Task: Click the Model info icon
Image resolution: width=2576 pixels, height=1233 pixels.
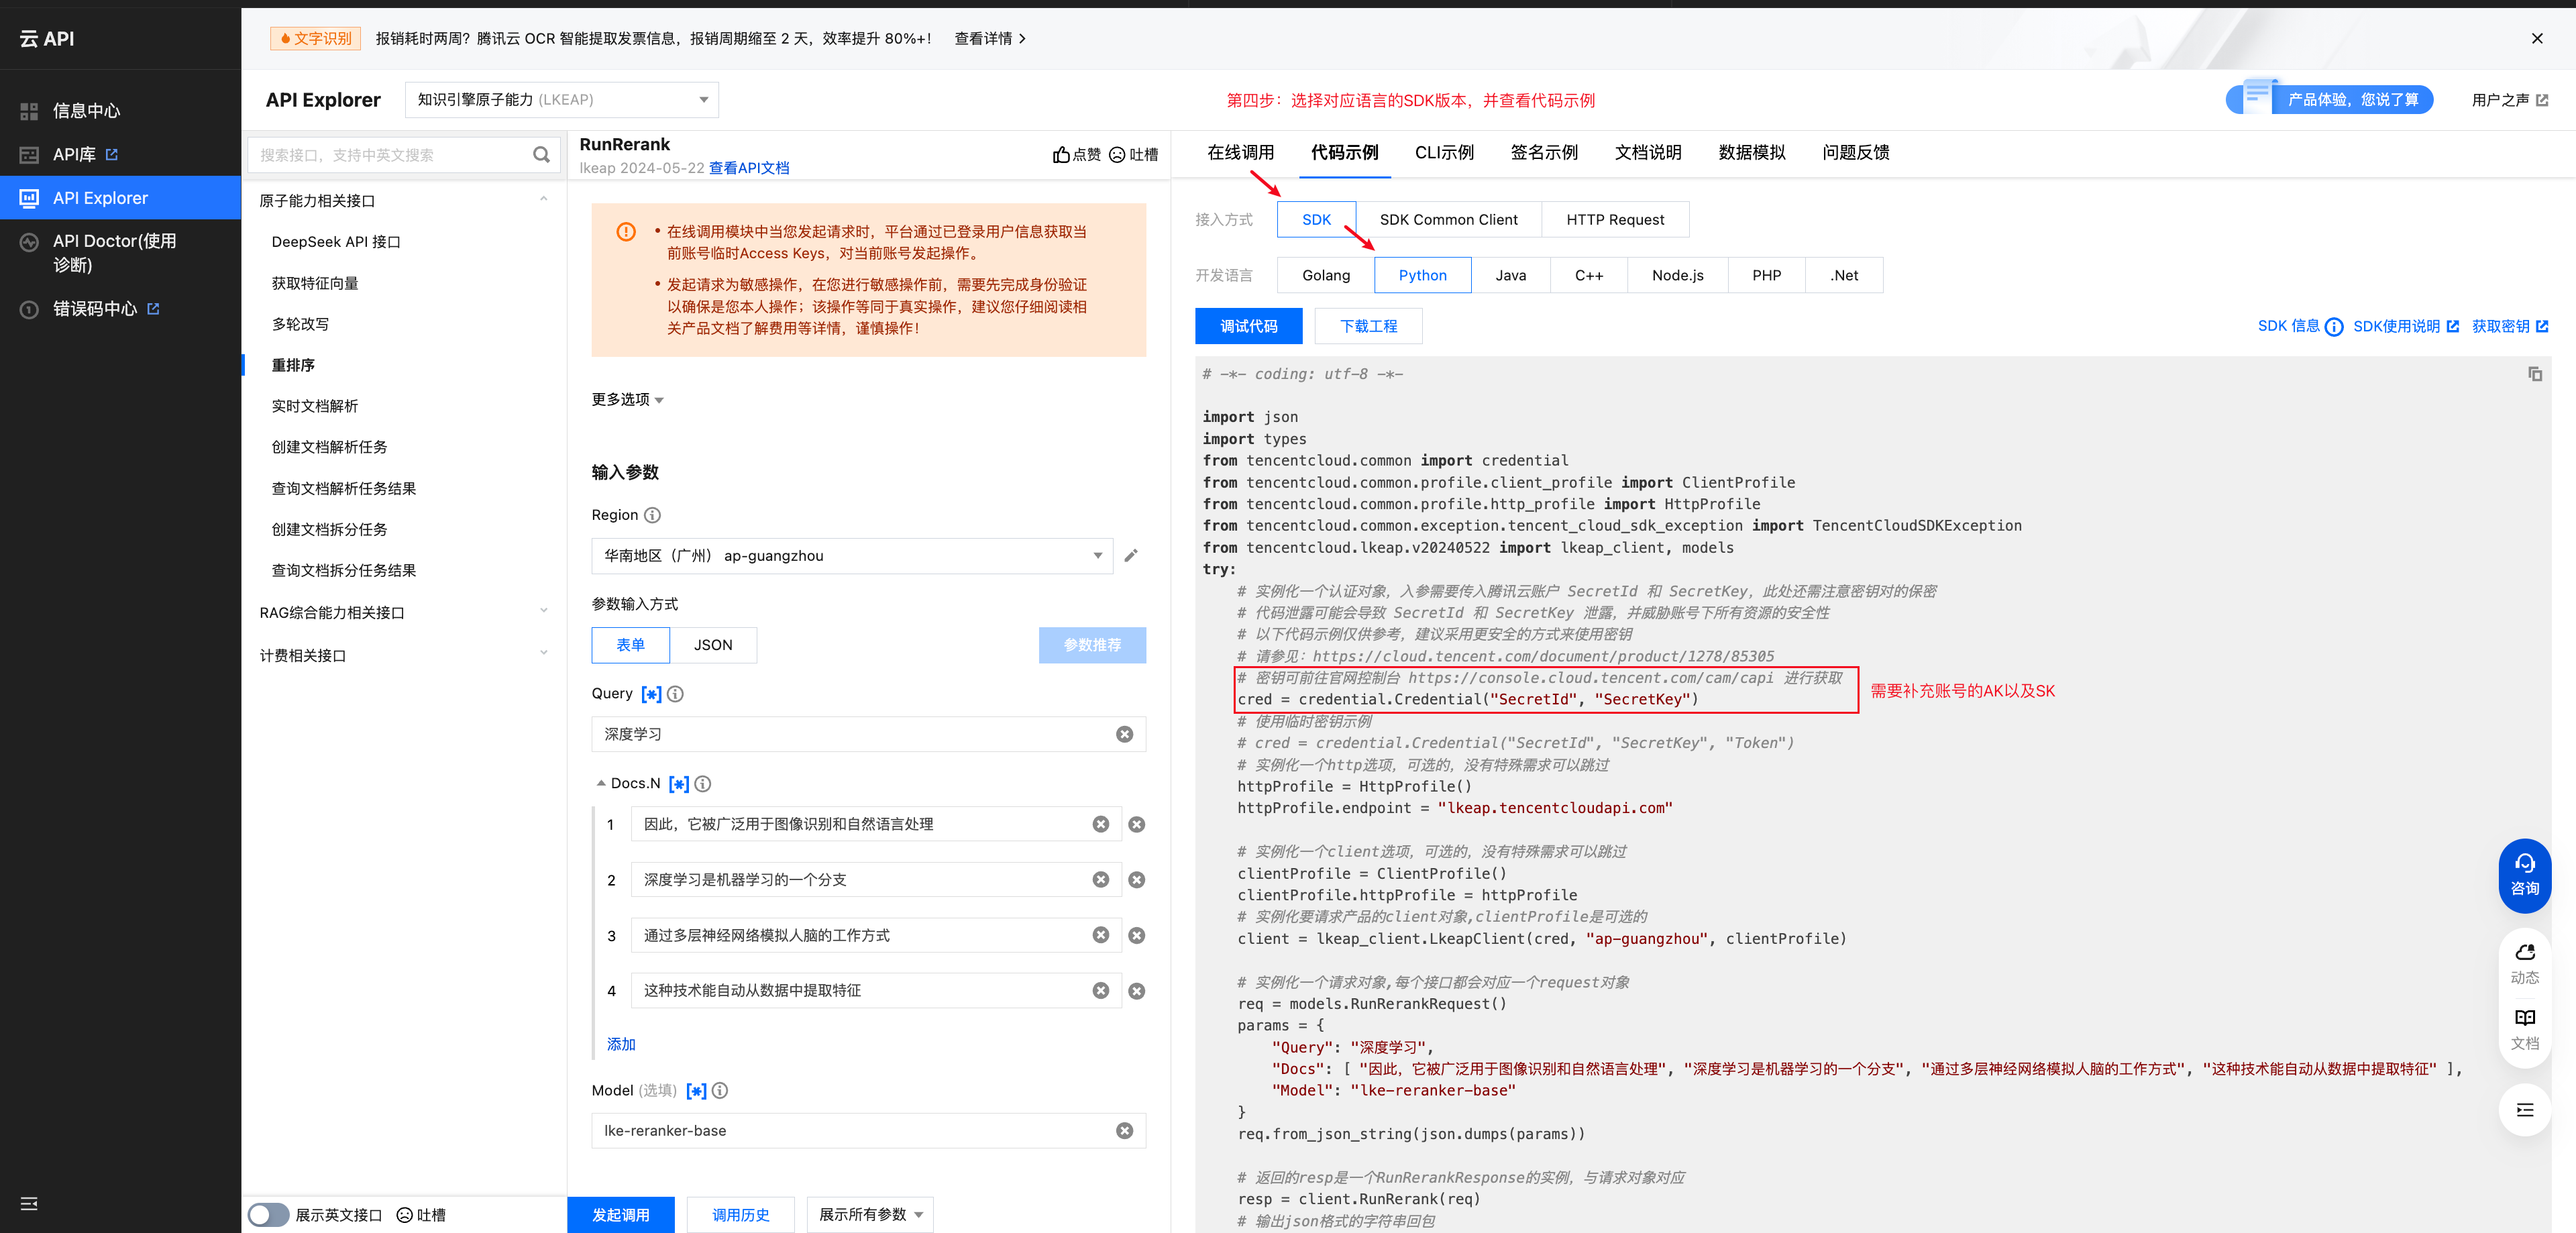Action: [x=720, y=1091]
